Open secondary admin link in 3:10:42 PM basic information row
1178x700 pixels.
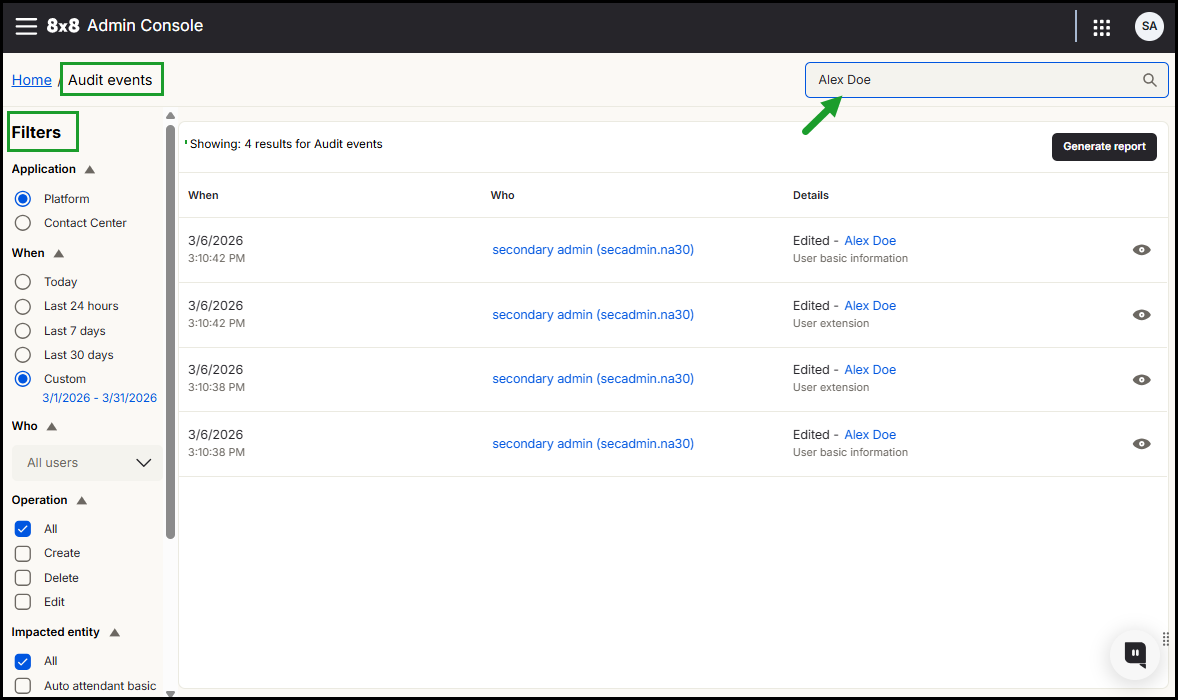(593, 249)
